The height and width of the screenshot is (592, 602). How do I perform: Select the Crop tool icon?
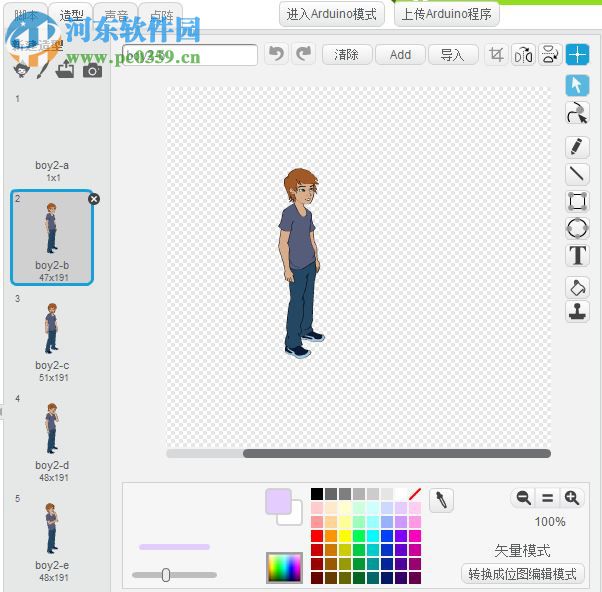click(496, 55)
